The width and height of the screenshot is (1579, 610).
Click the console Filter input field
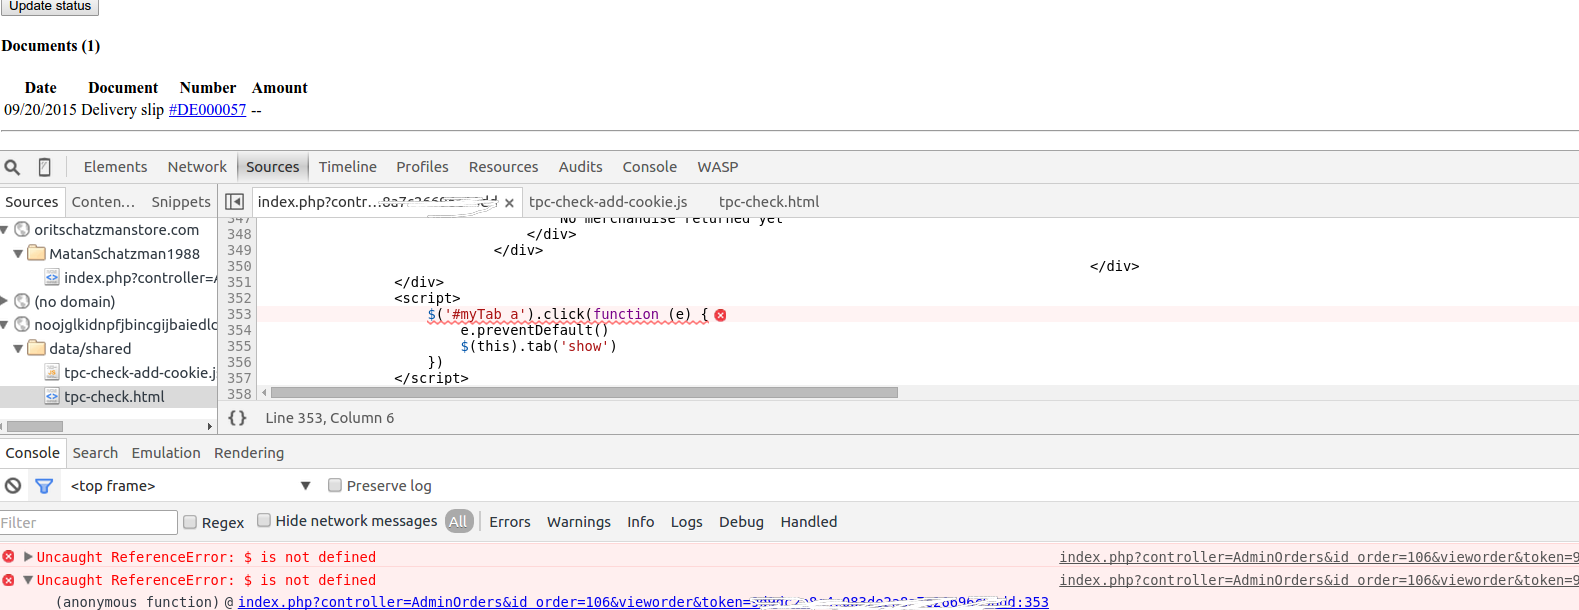pos(89,523)
